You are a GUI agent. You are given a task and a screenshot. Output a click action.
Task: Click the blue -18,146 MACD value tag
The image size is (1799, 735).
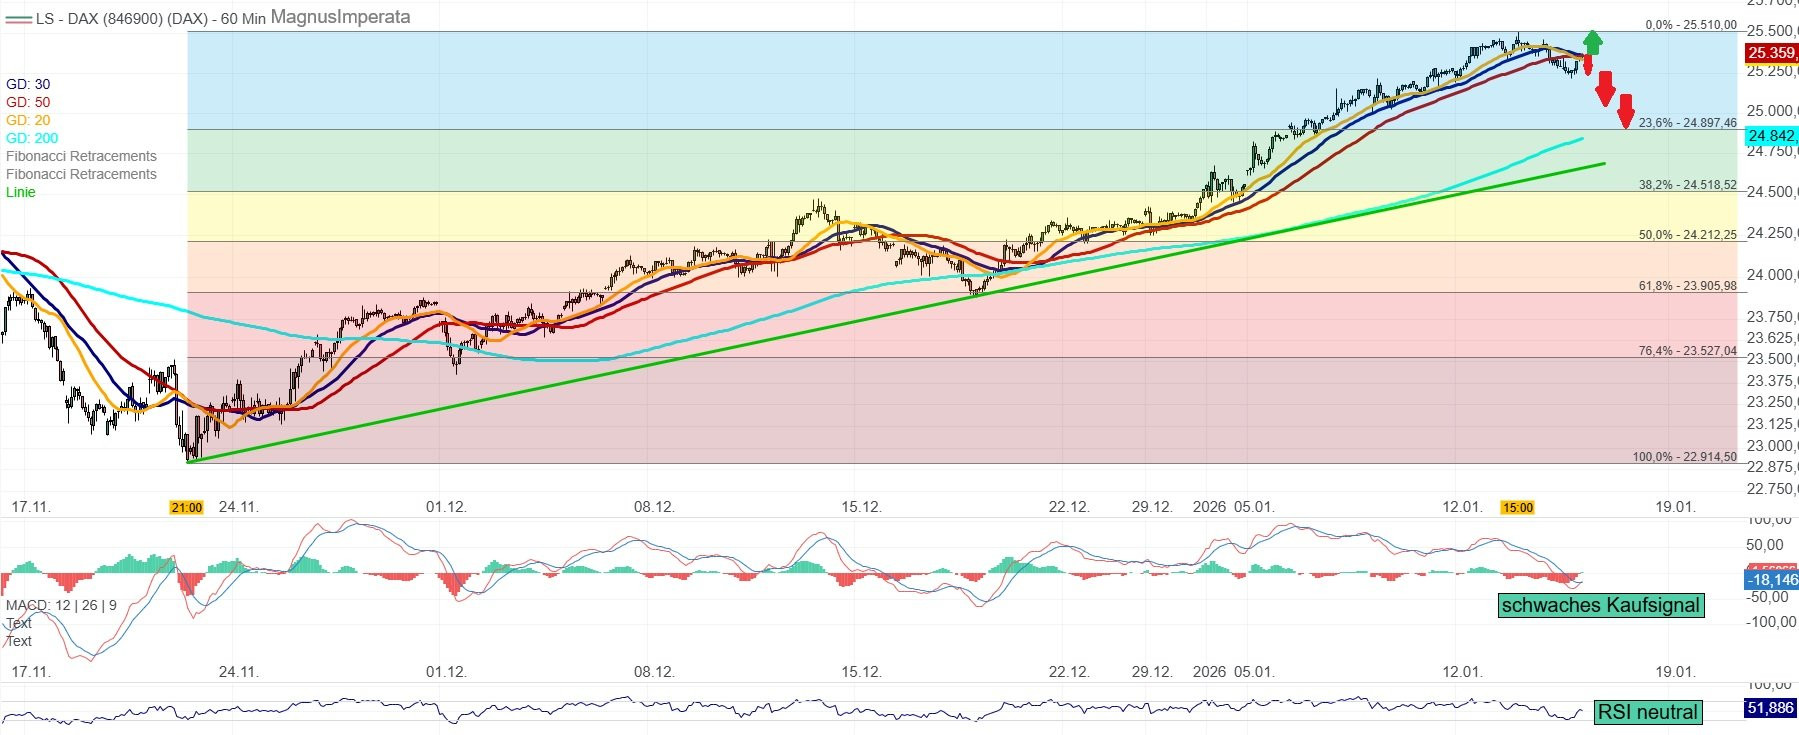(1771, 579)
